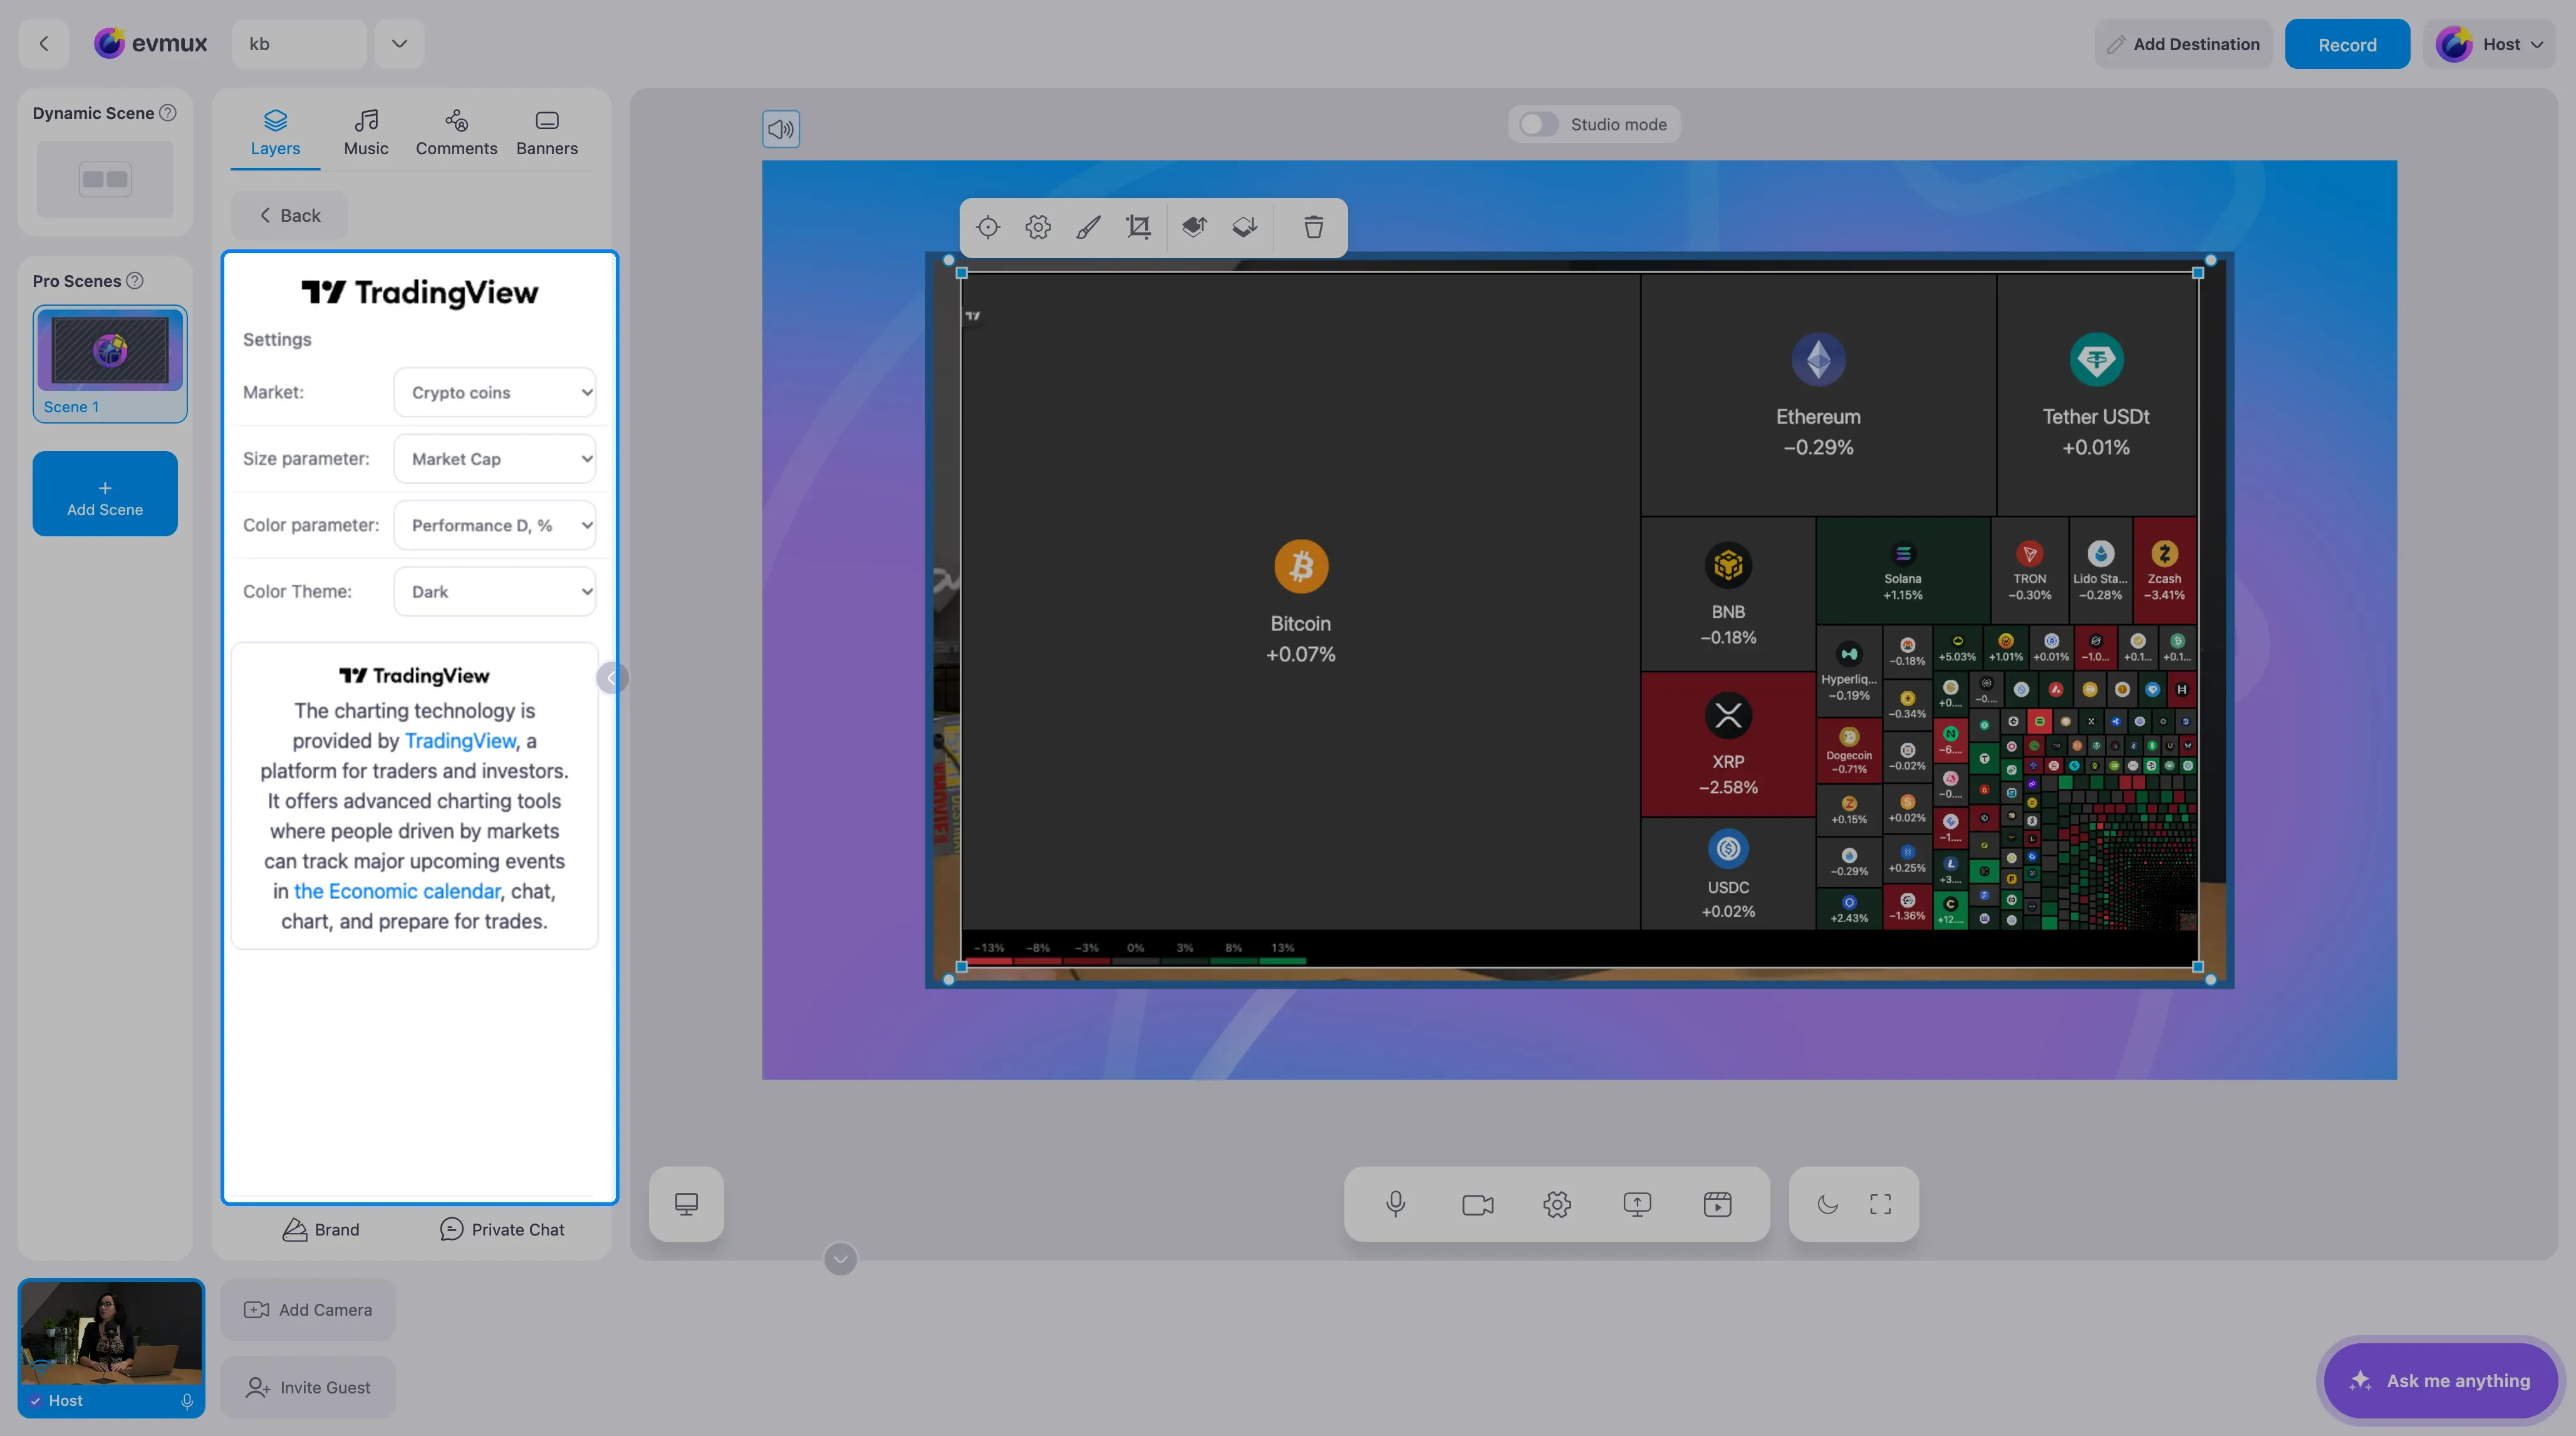Viewport: 2576px width, 1436px height.
Task: Expand the dropdown arrow next to kb
Action: tap(399, 43)
